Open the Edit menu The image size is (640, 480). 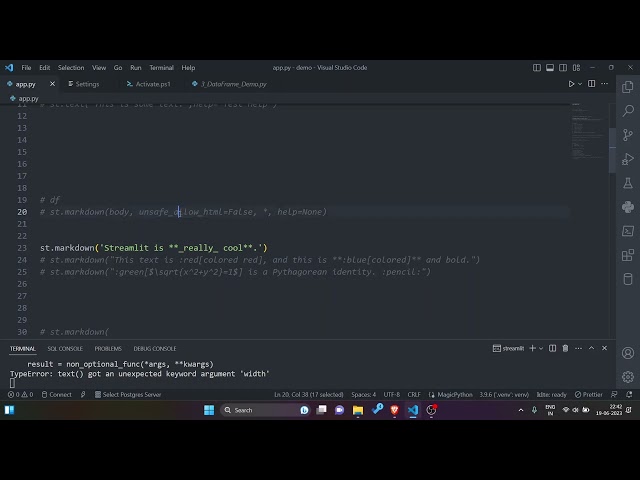44,68
